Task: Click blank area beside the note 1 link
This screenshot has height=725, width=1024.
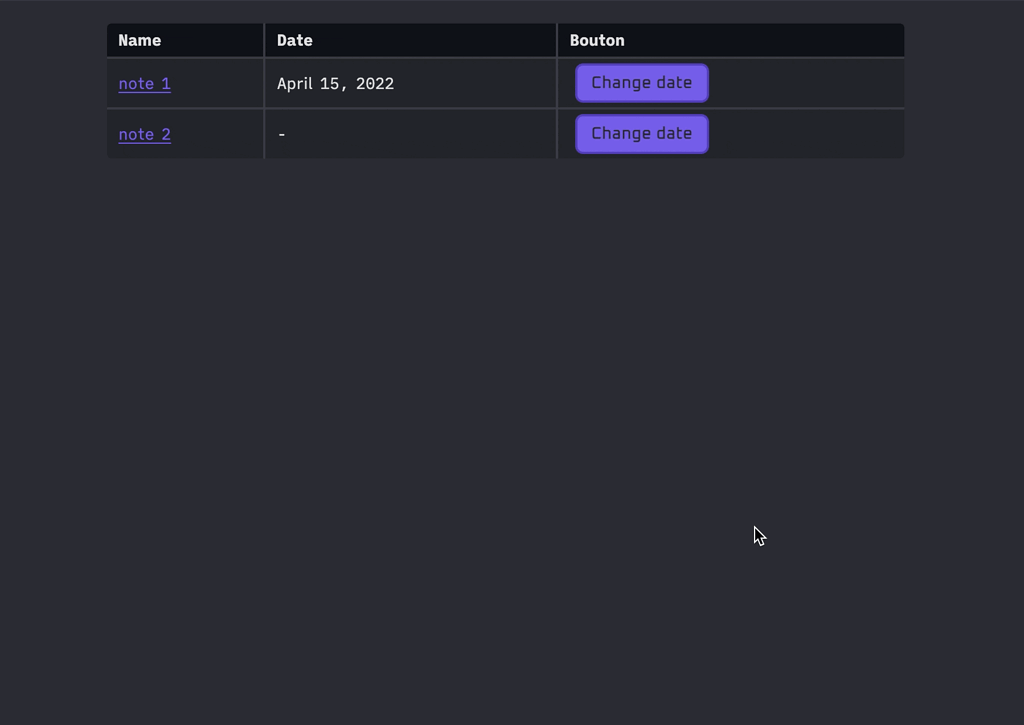Action: pyautogui.click(x=217, y=84)
